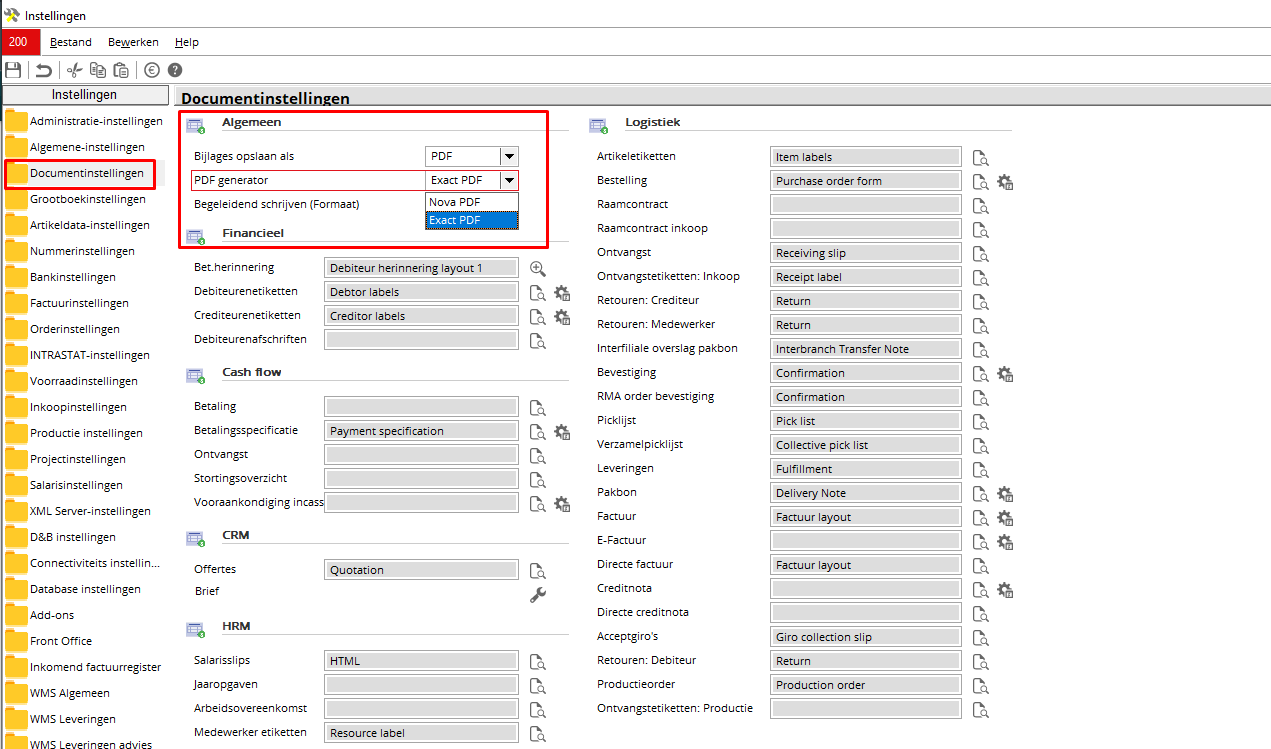Browse layout for Debiteurenafschriften

[x=538, y=340]
